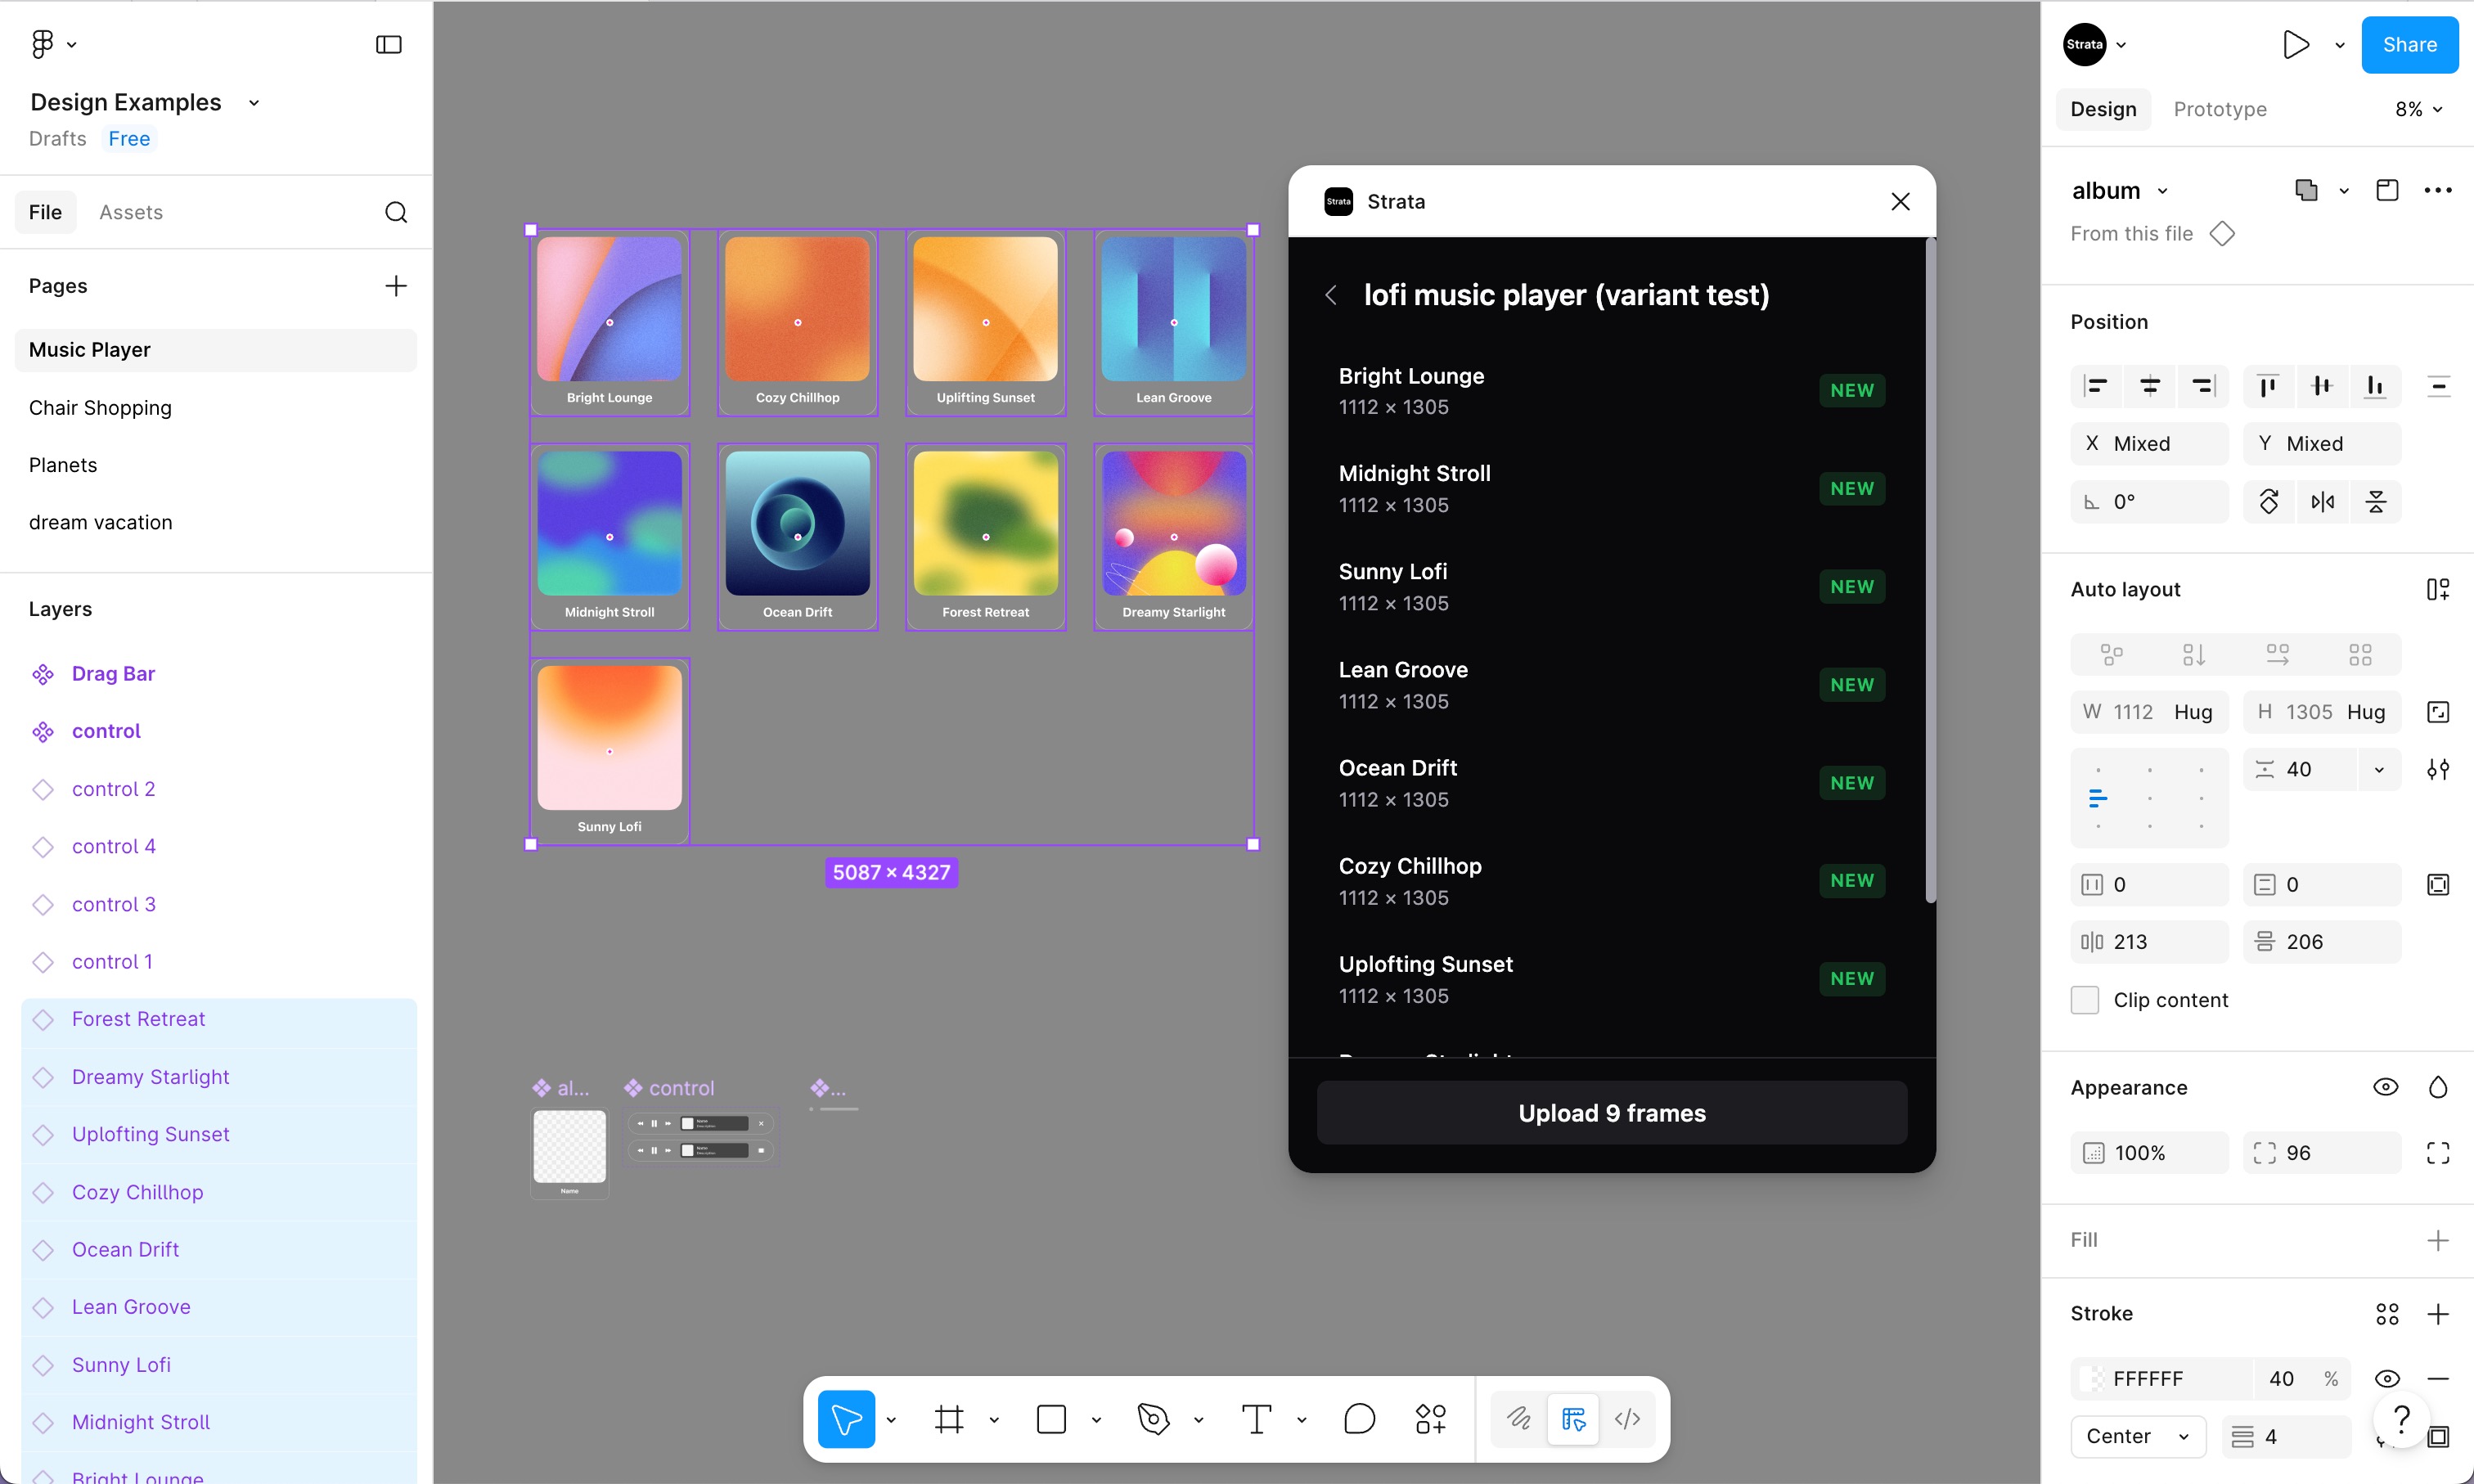Click align top icon in Position
The width and height of the screenshot is (2474, 1484).
point(2268,386)
